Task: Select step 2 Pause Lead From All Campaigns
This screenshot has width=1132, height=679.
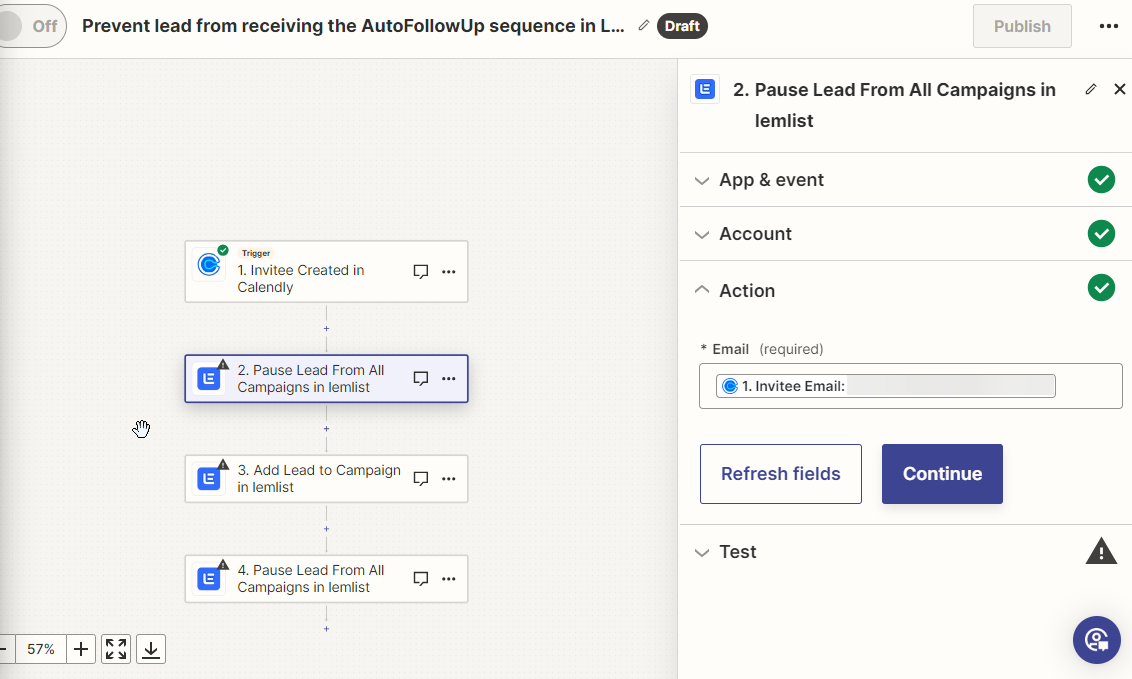Action: [x=326, y=379]
